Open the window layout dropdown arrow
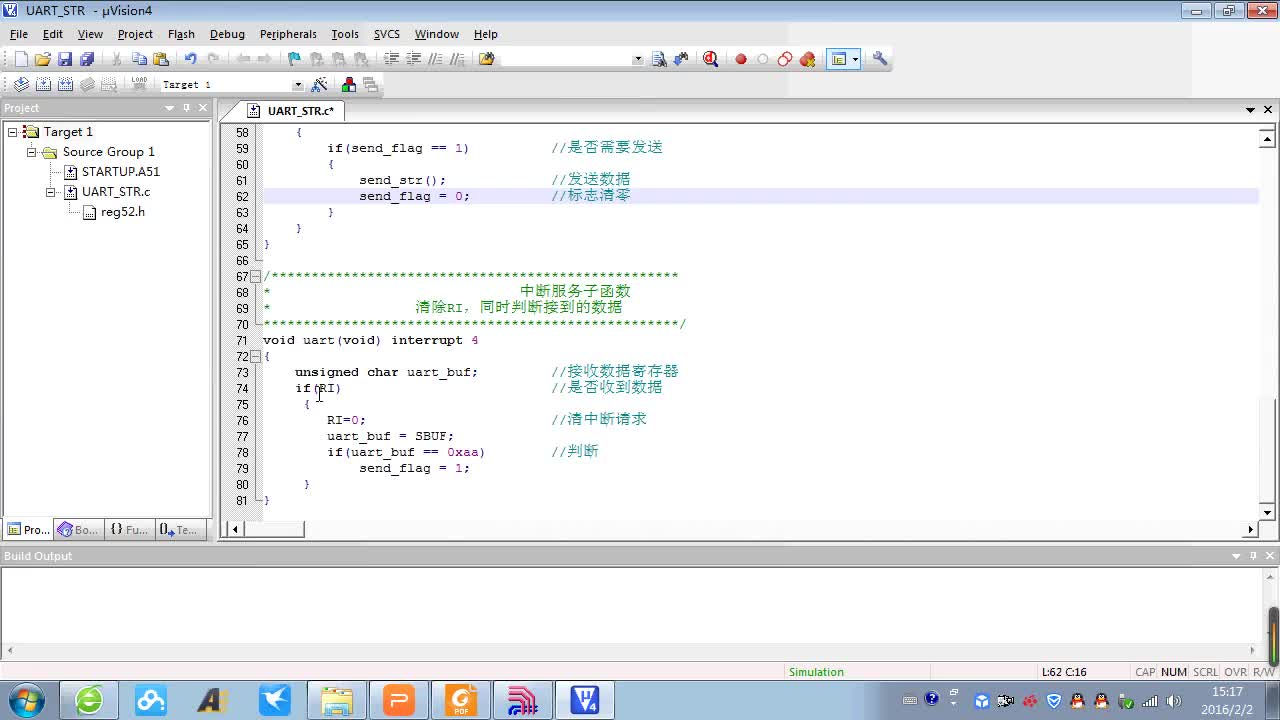1280x720 pixels. 855,59
